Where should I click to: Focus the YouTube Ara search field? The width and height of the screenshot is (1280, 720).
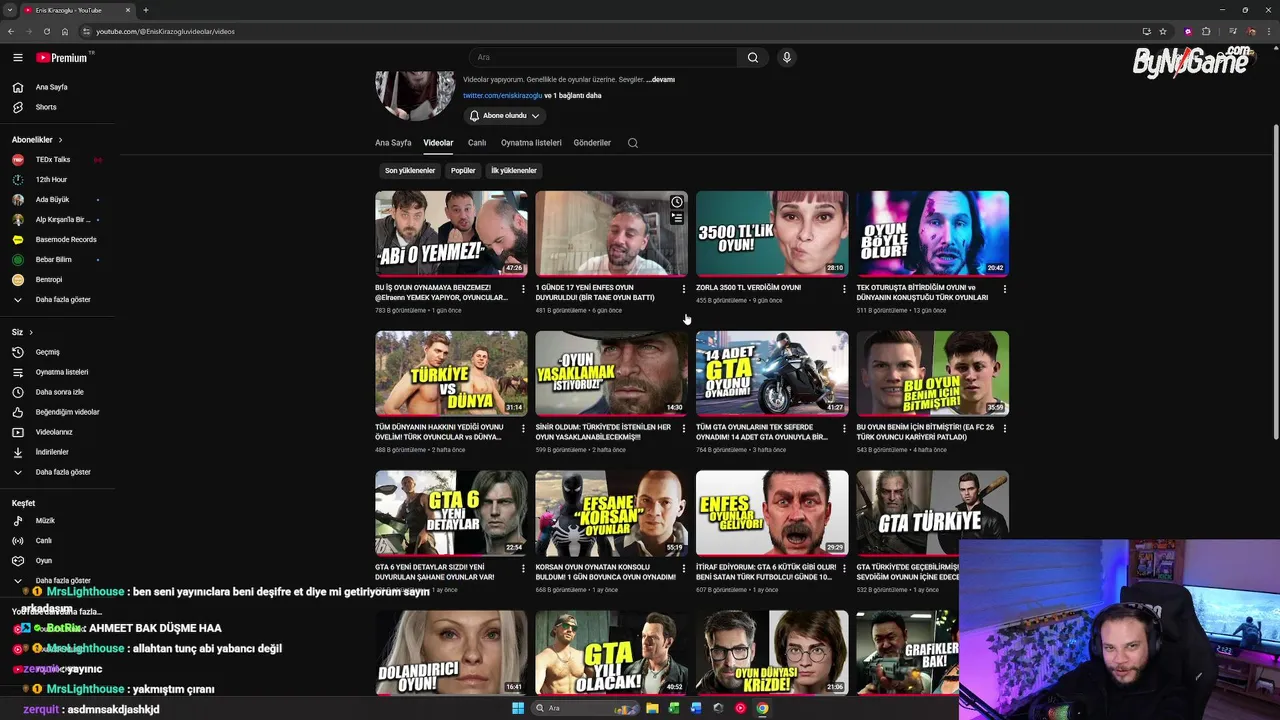(603, 57)
